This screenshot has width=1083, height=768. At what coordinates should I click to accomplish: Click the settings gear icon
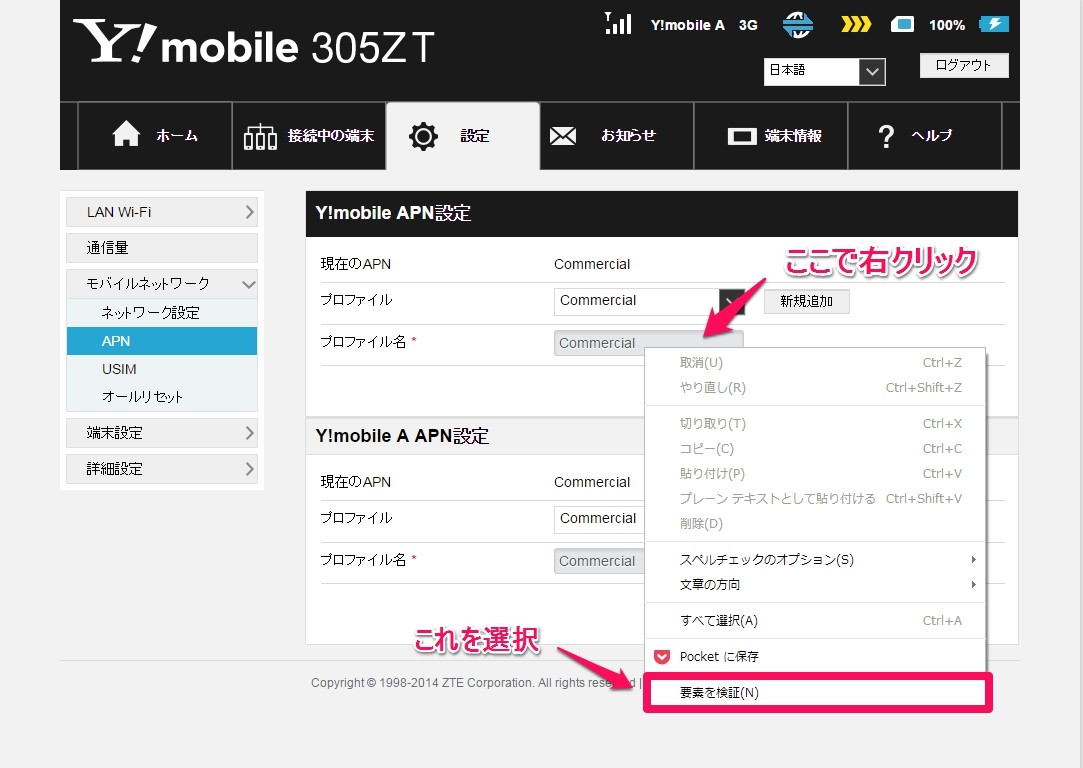click(423, 136)
